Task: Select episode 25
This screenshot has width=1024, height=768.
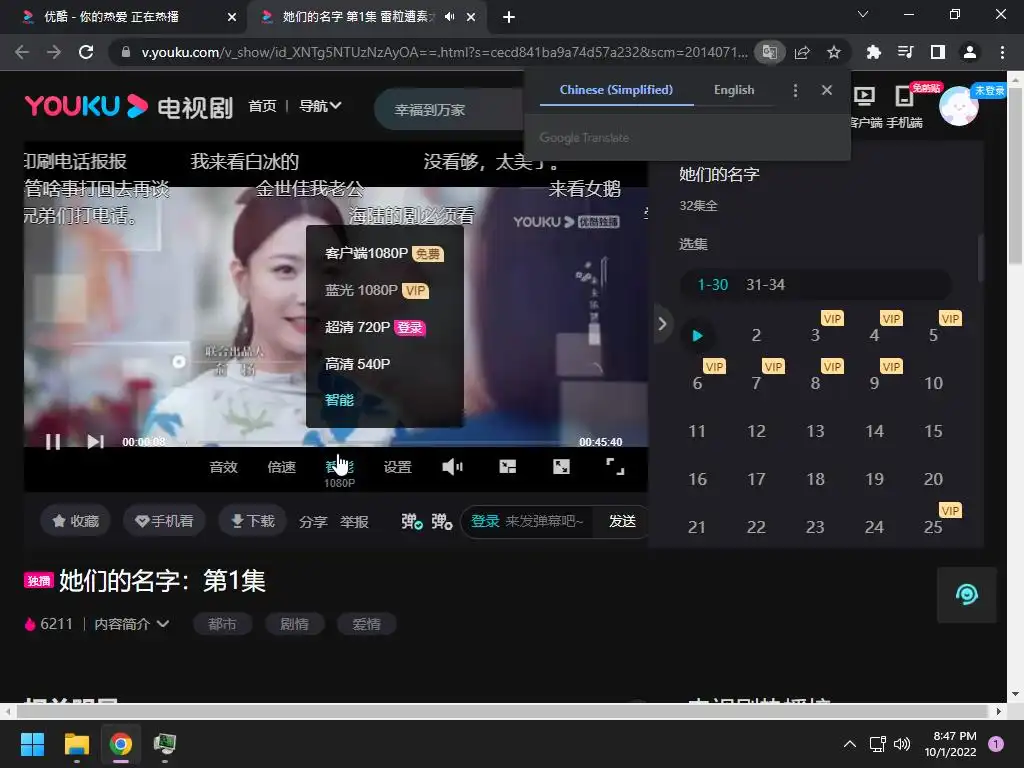Action: click(x=933, y=527)
